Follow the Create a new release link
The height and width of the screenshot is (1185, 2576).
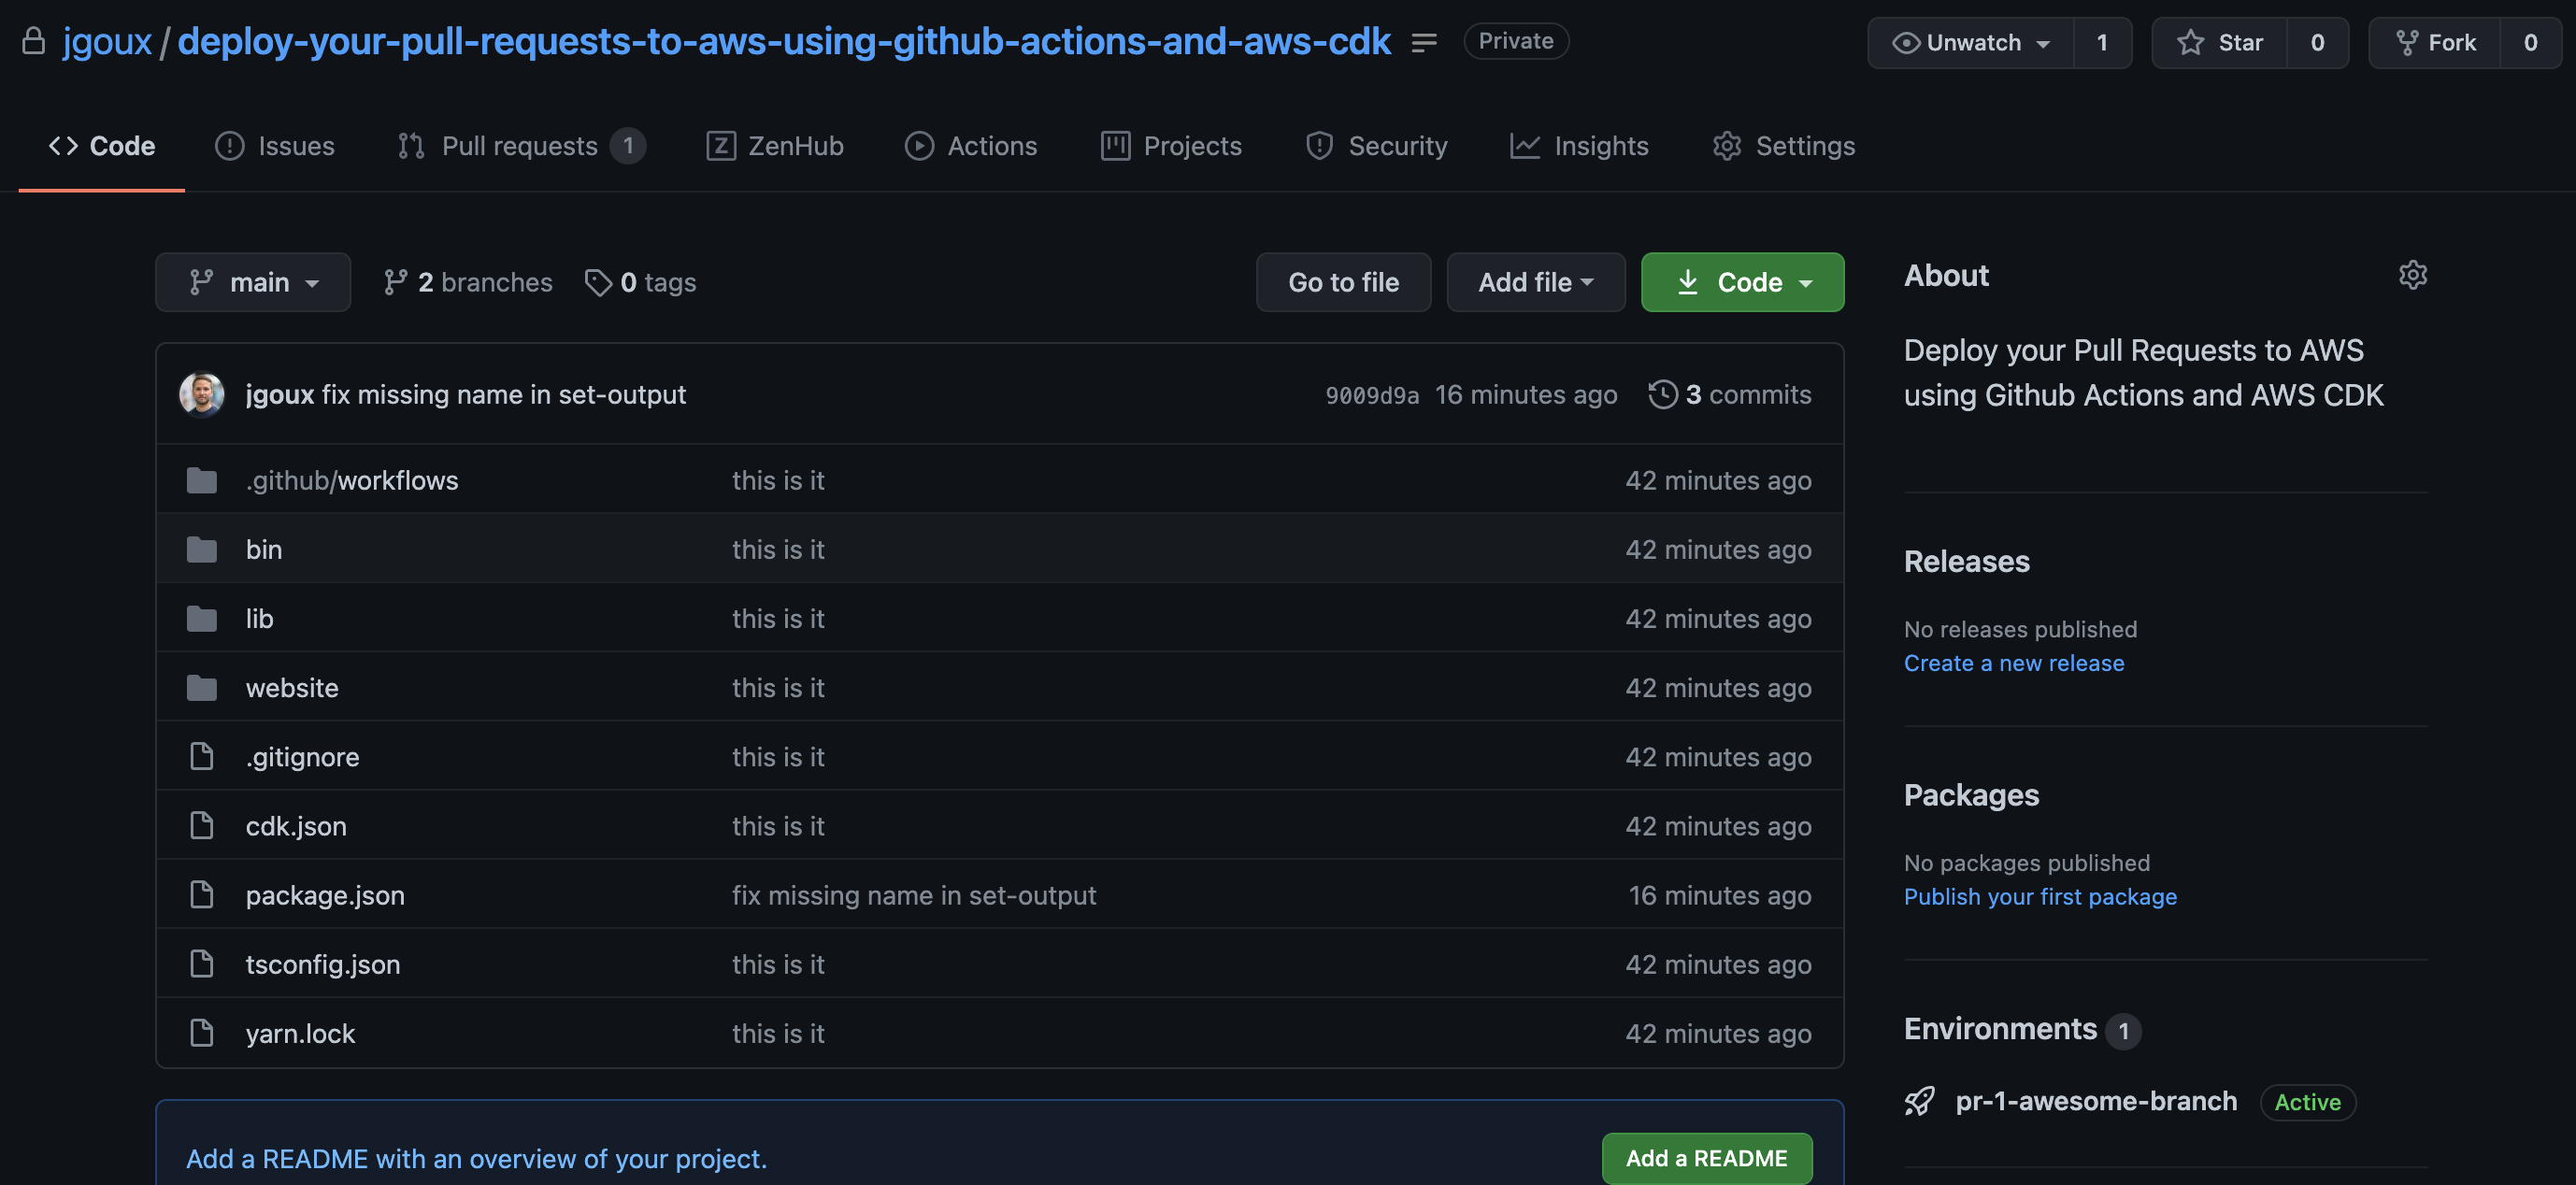tap(2013, 663)
